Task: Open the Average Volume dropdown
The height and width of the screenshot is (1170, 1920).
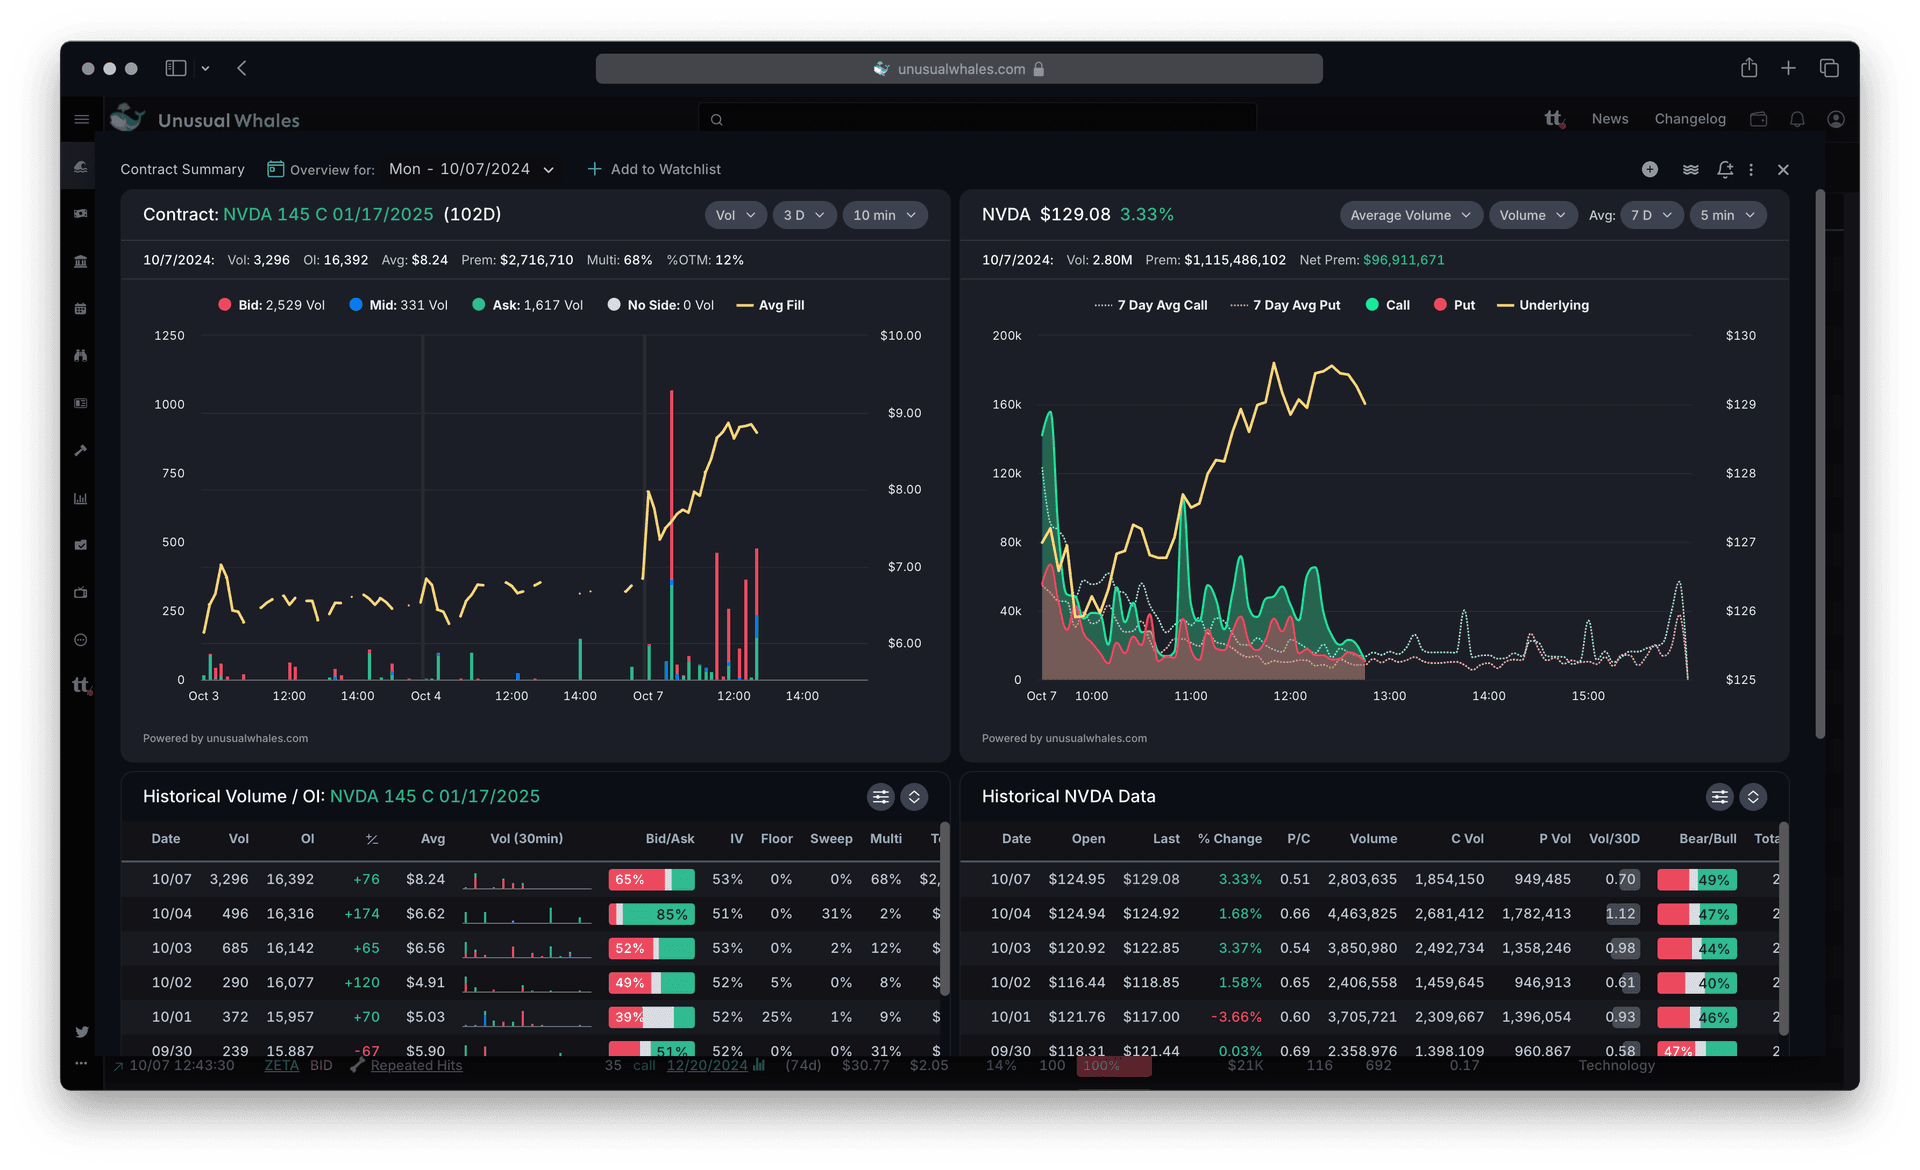Action: [x=1409, y=215]
